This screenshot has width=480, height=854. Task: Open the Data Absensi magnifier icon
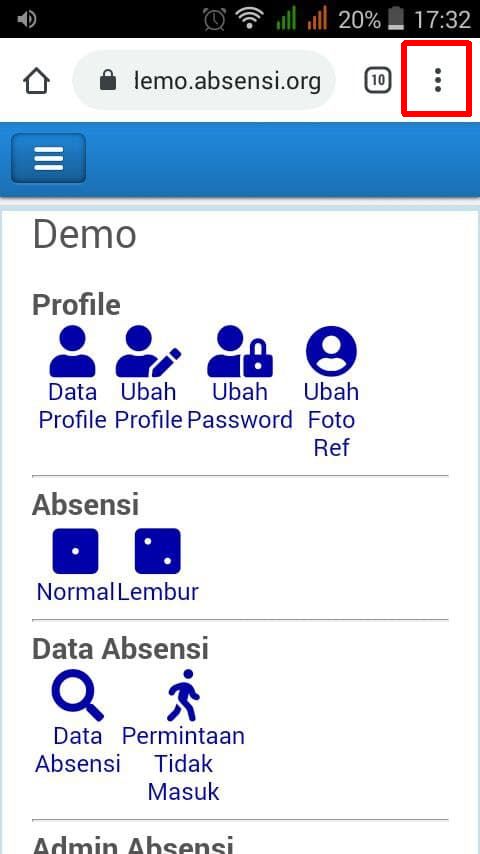click(x=77, y=696)
